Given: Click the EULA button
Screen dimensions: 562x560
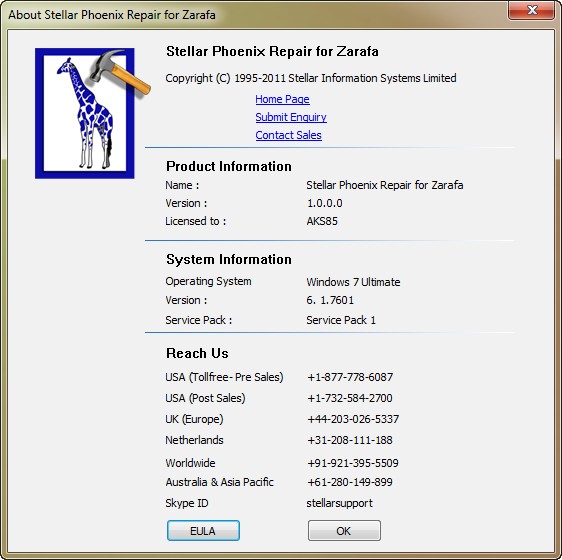Looking at the screenshot, I should point(203,531).
